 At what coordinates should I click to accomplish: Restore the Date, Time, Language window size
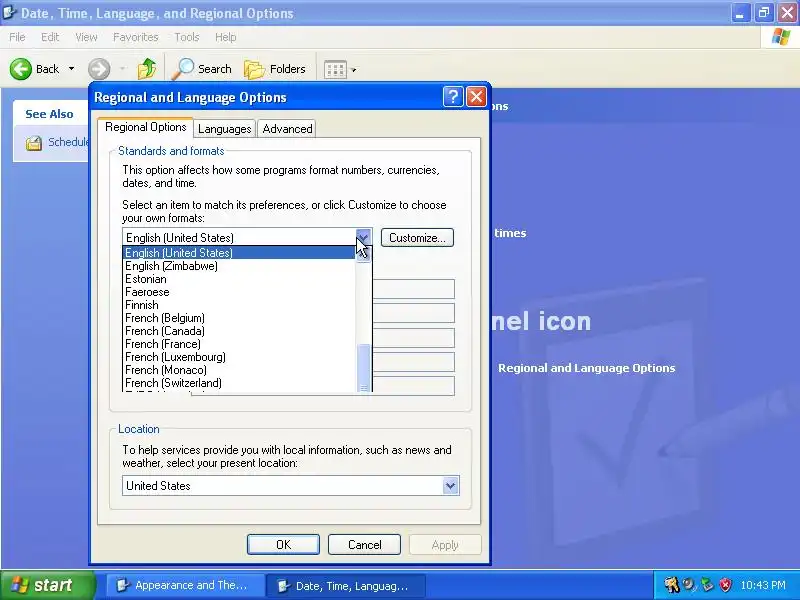pyautogui.click(x=763, y=13)
